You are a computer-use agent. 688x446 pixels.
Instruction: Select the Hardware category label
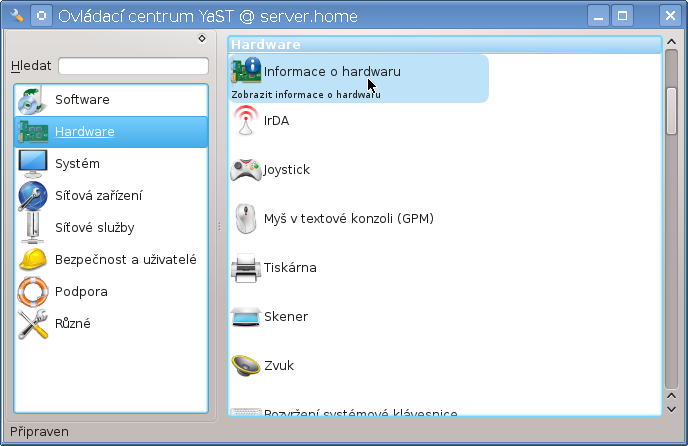pos(85,132)
